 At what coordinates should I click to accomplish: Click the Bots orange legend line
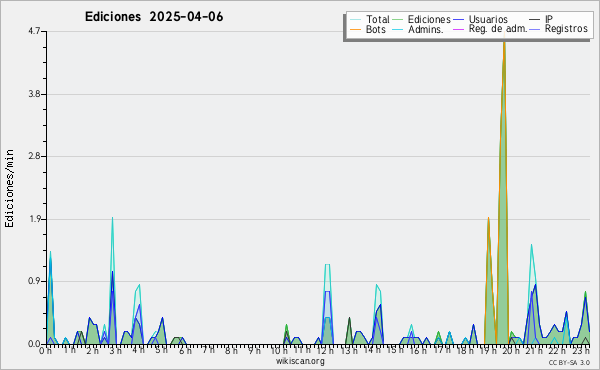pyautogui.click(x=355, y=29)
